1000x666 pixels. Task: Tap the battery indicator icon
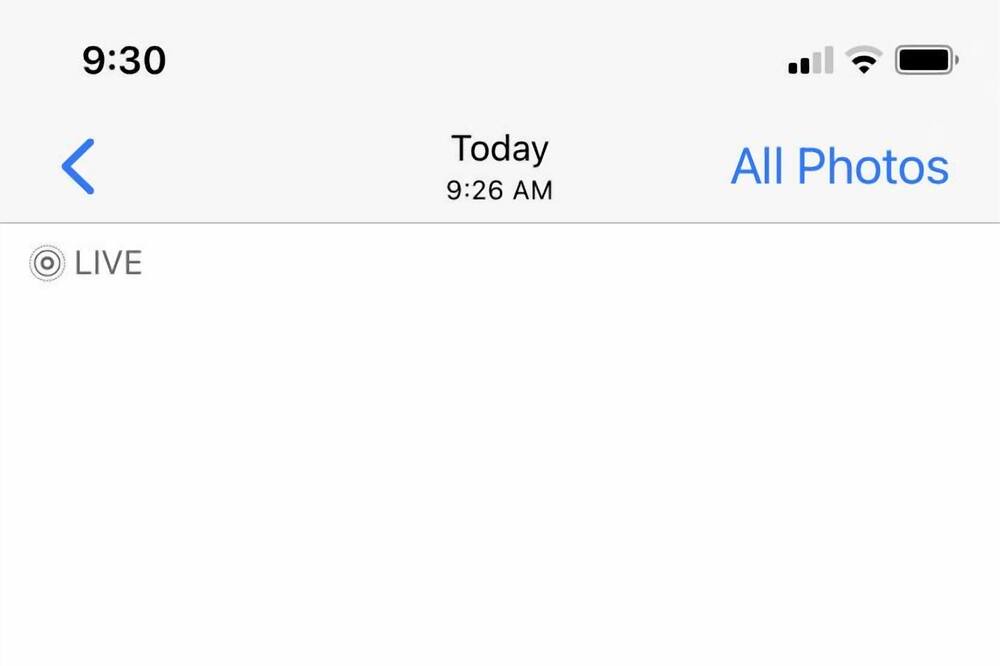[927, 60]
